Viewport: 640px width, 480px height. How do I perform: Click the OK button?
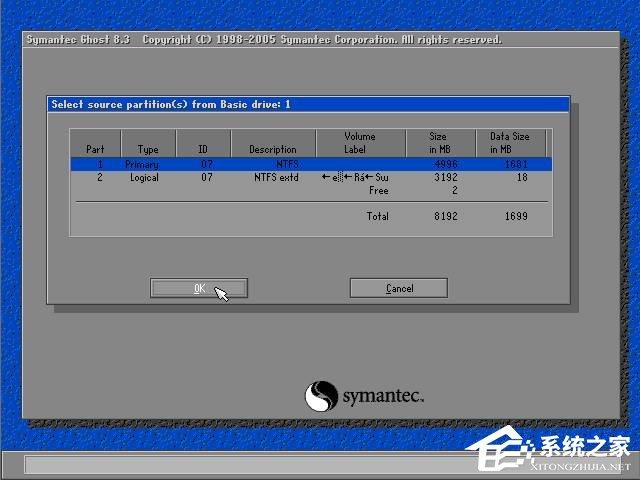199,288
